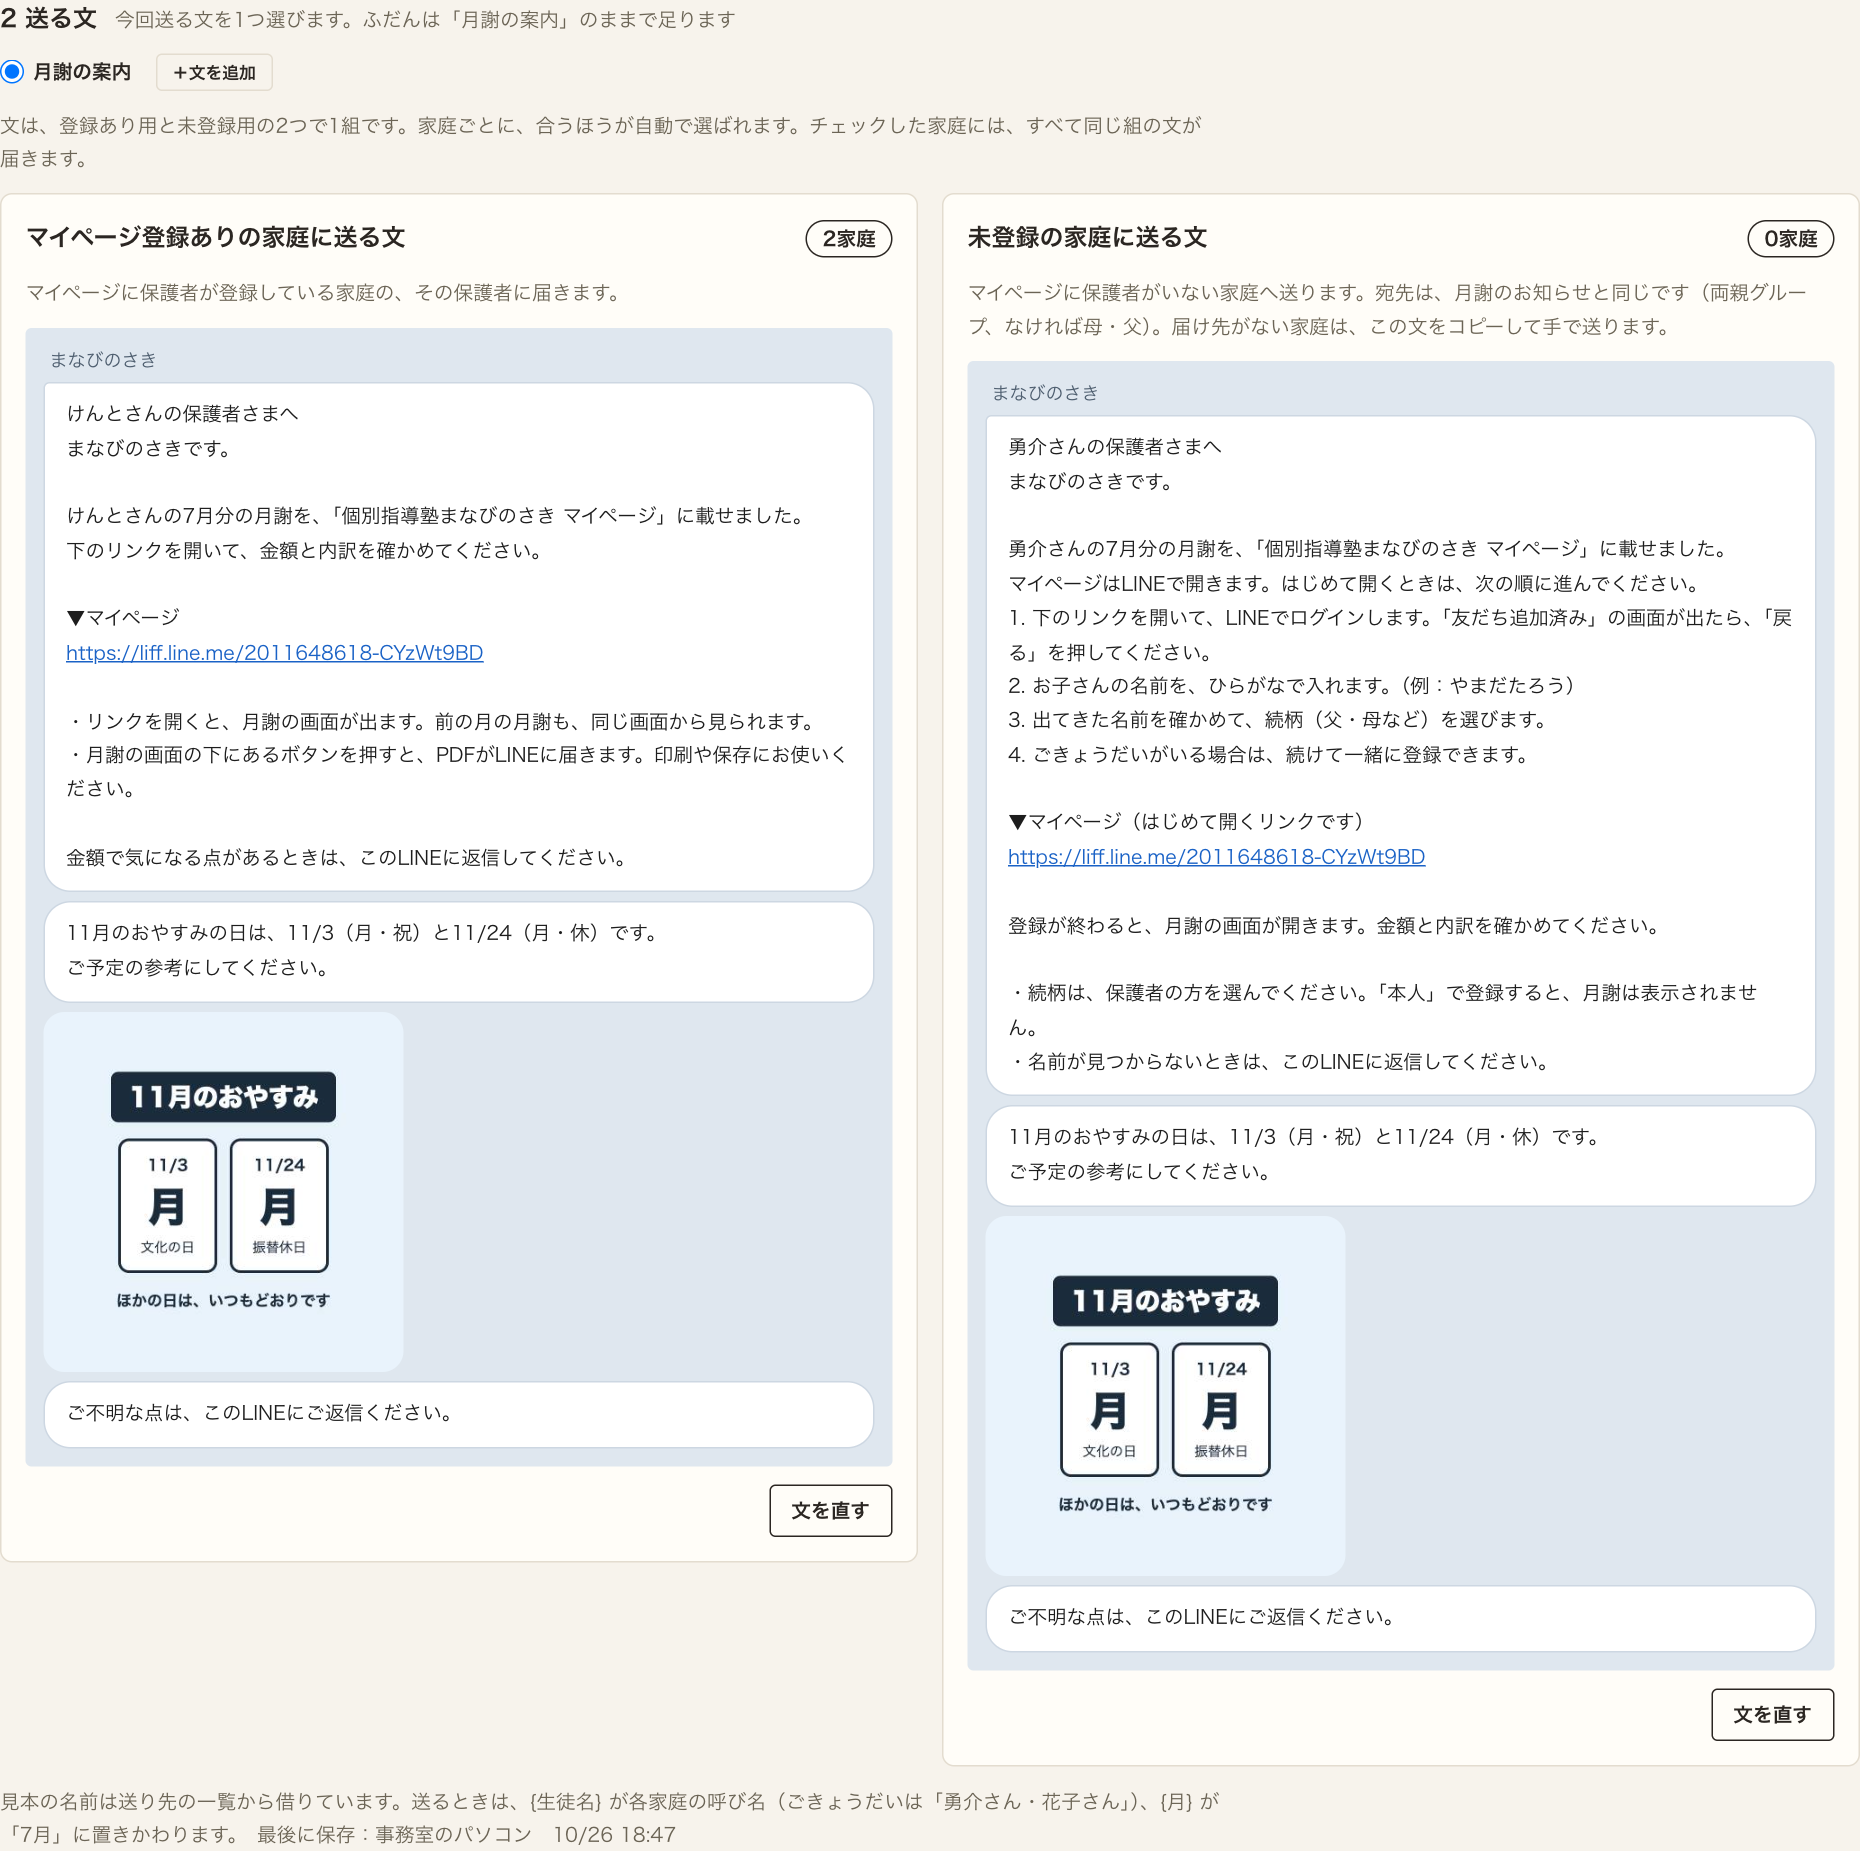Open the liff.line.me link in the unregistered families message
Image resolution: width=1860 pixels, height=1851 pixels.
[x=1216, y=857]
